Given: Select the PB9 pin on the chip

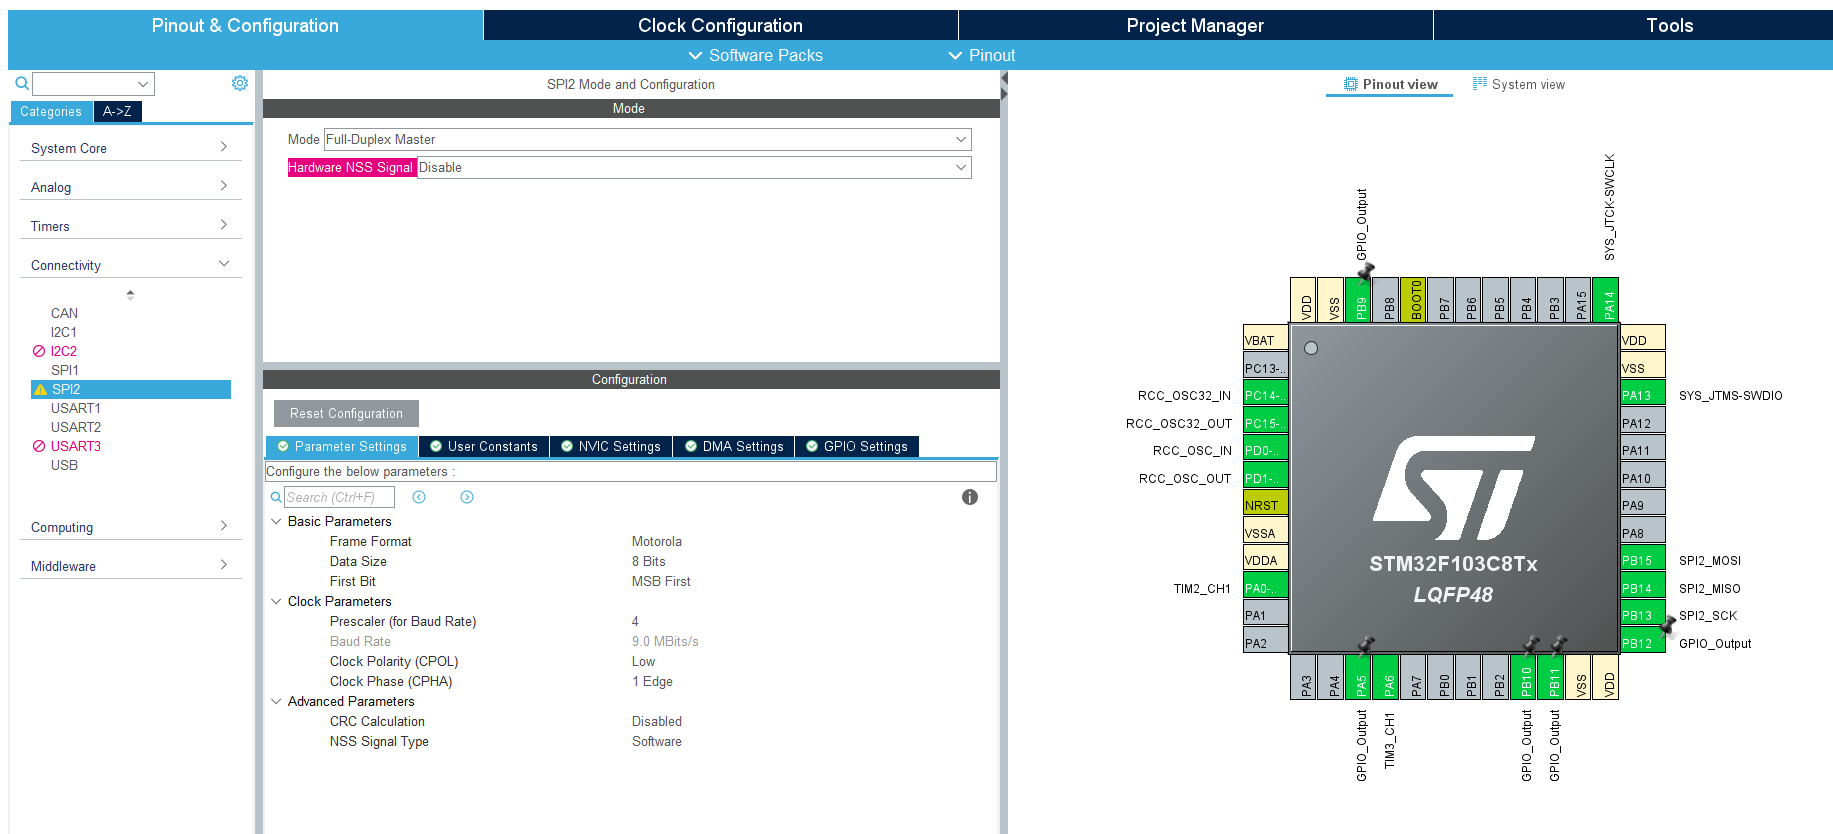Looking at the screenshot, I should 1358,300.
